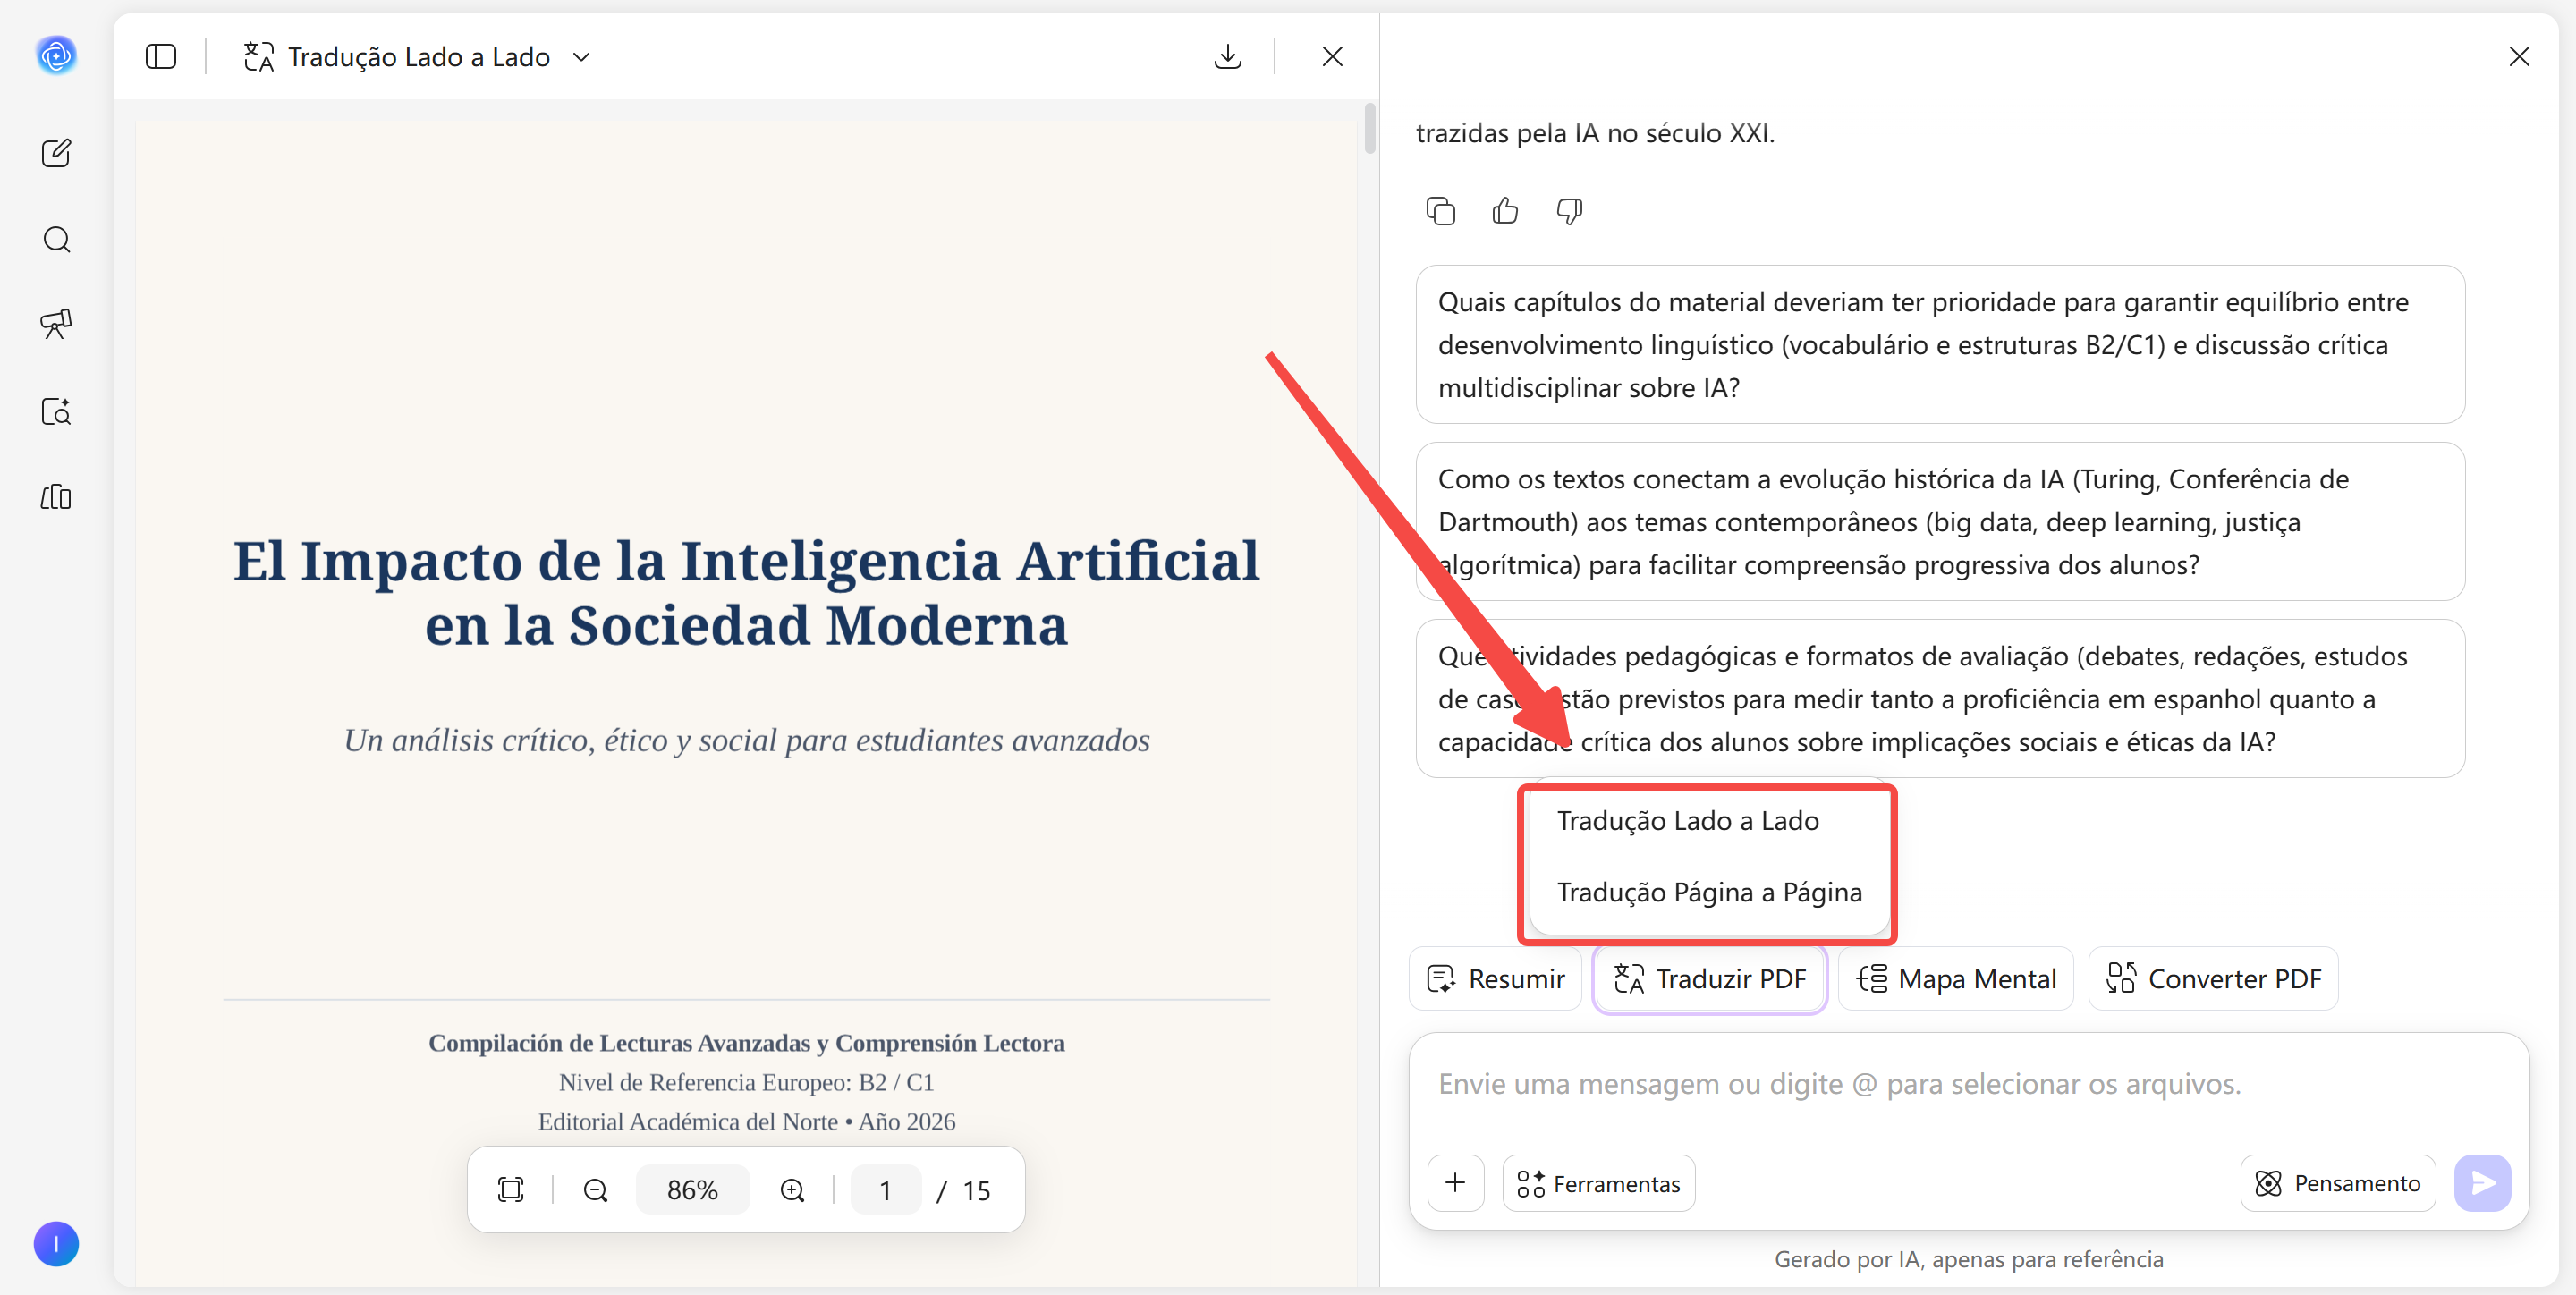
Task: Click the Mapa Mental button
Action: click(1956, 979)
